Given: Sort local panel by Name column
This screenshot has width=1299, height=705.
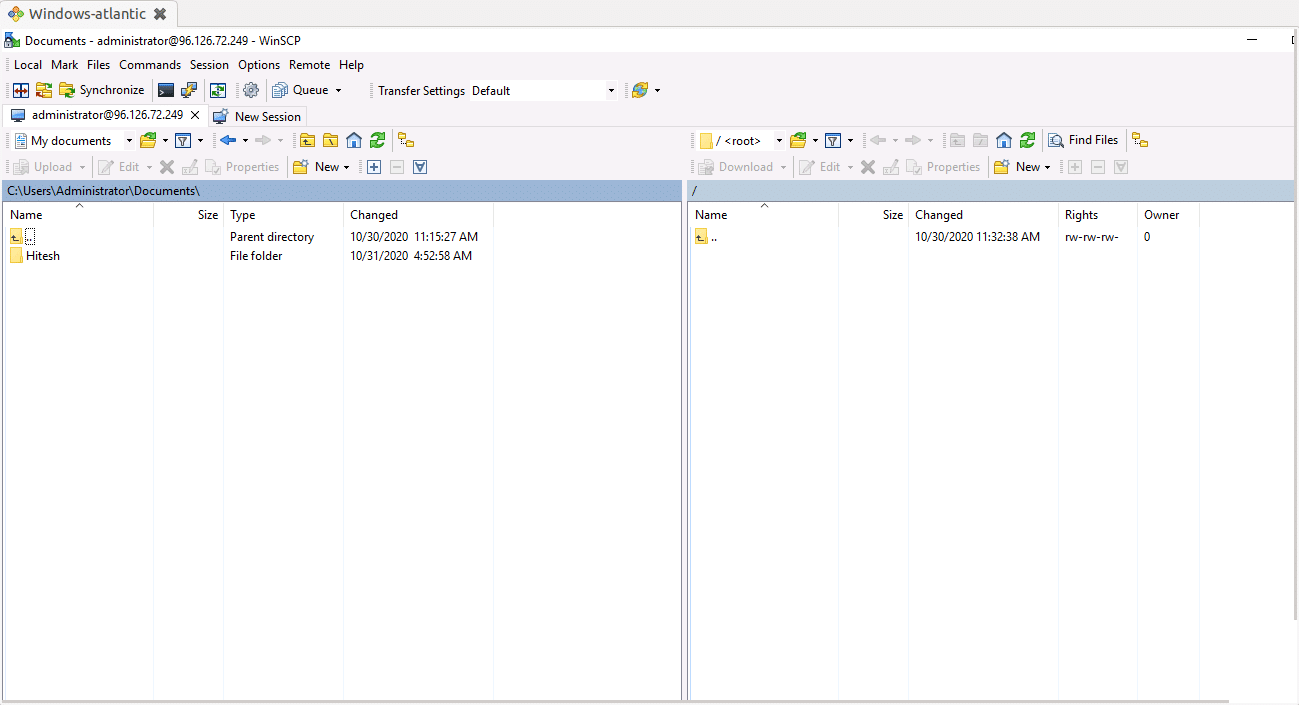Looking at the screenshot, I should 79,215.
